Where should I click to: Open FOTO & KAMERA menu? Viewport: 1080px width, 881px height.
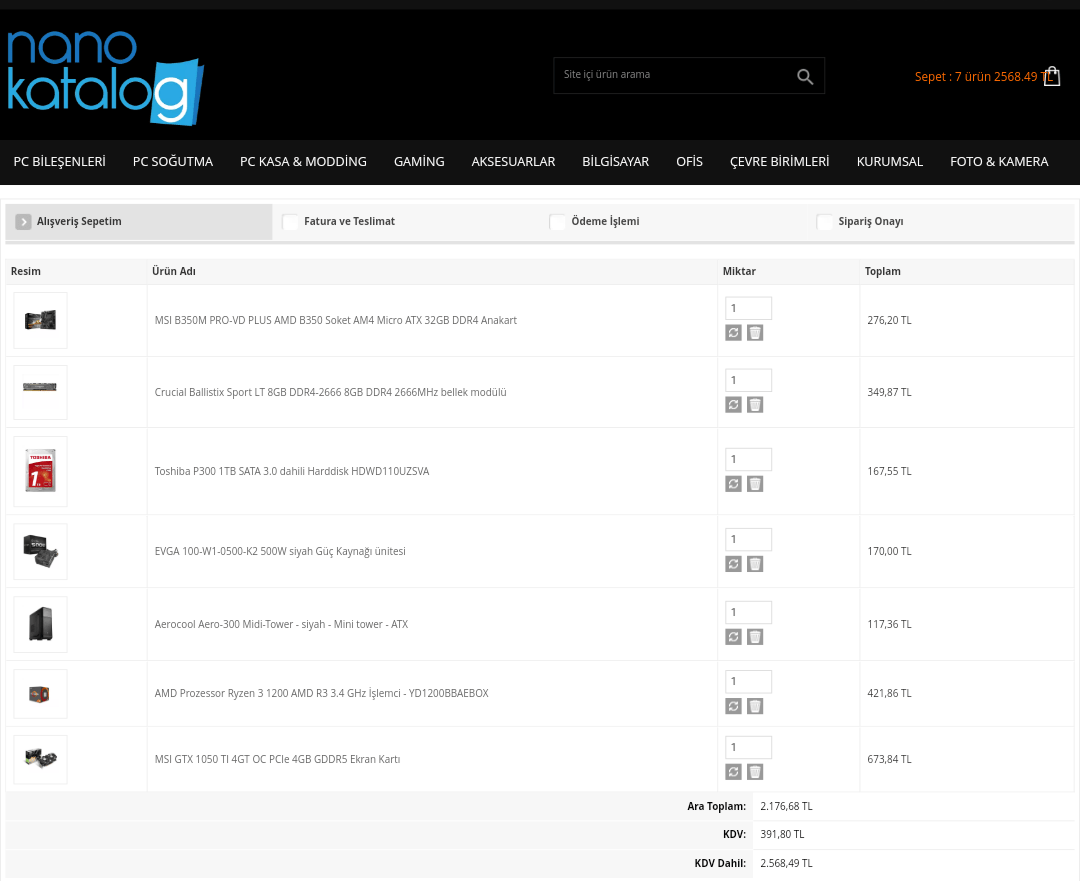[999, 162]
